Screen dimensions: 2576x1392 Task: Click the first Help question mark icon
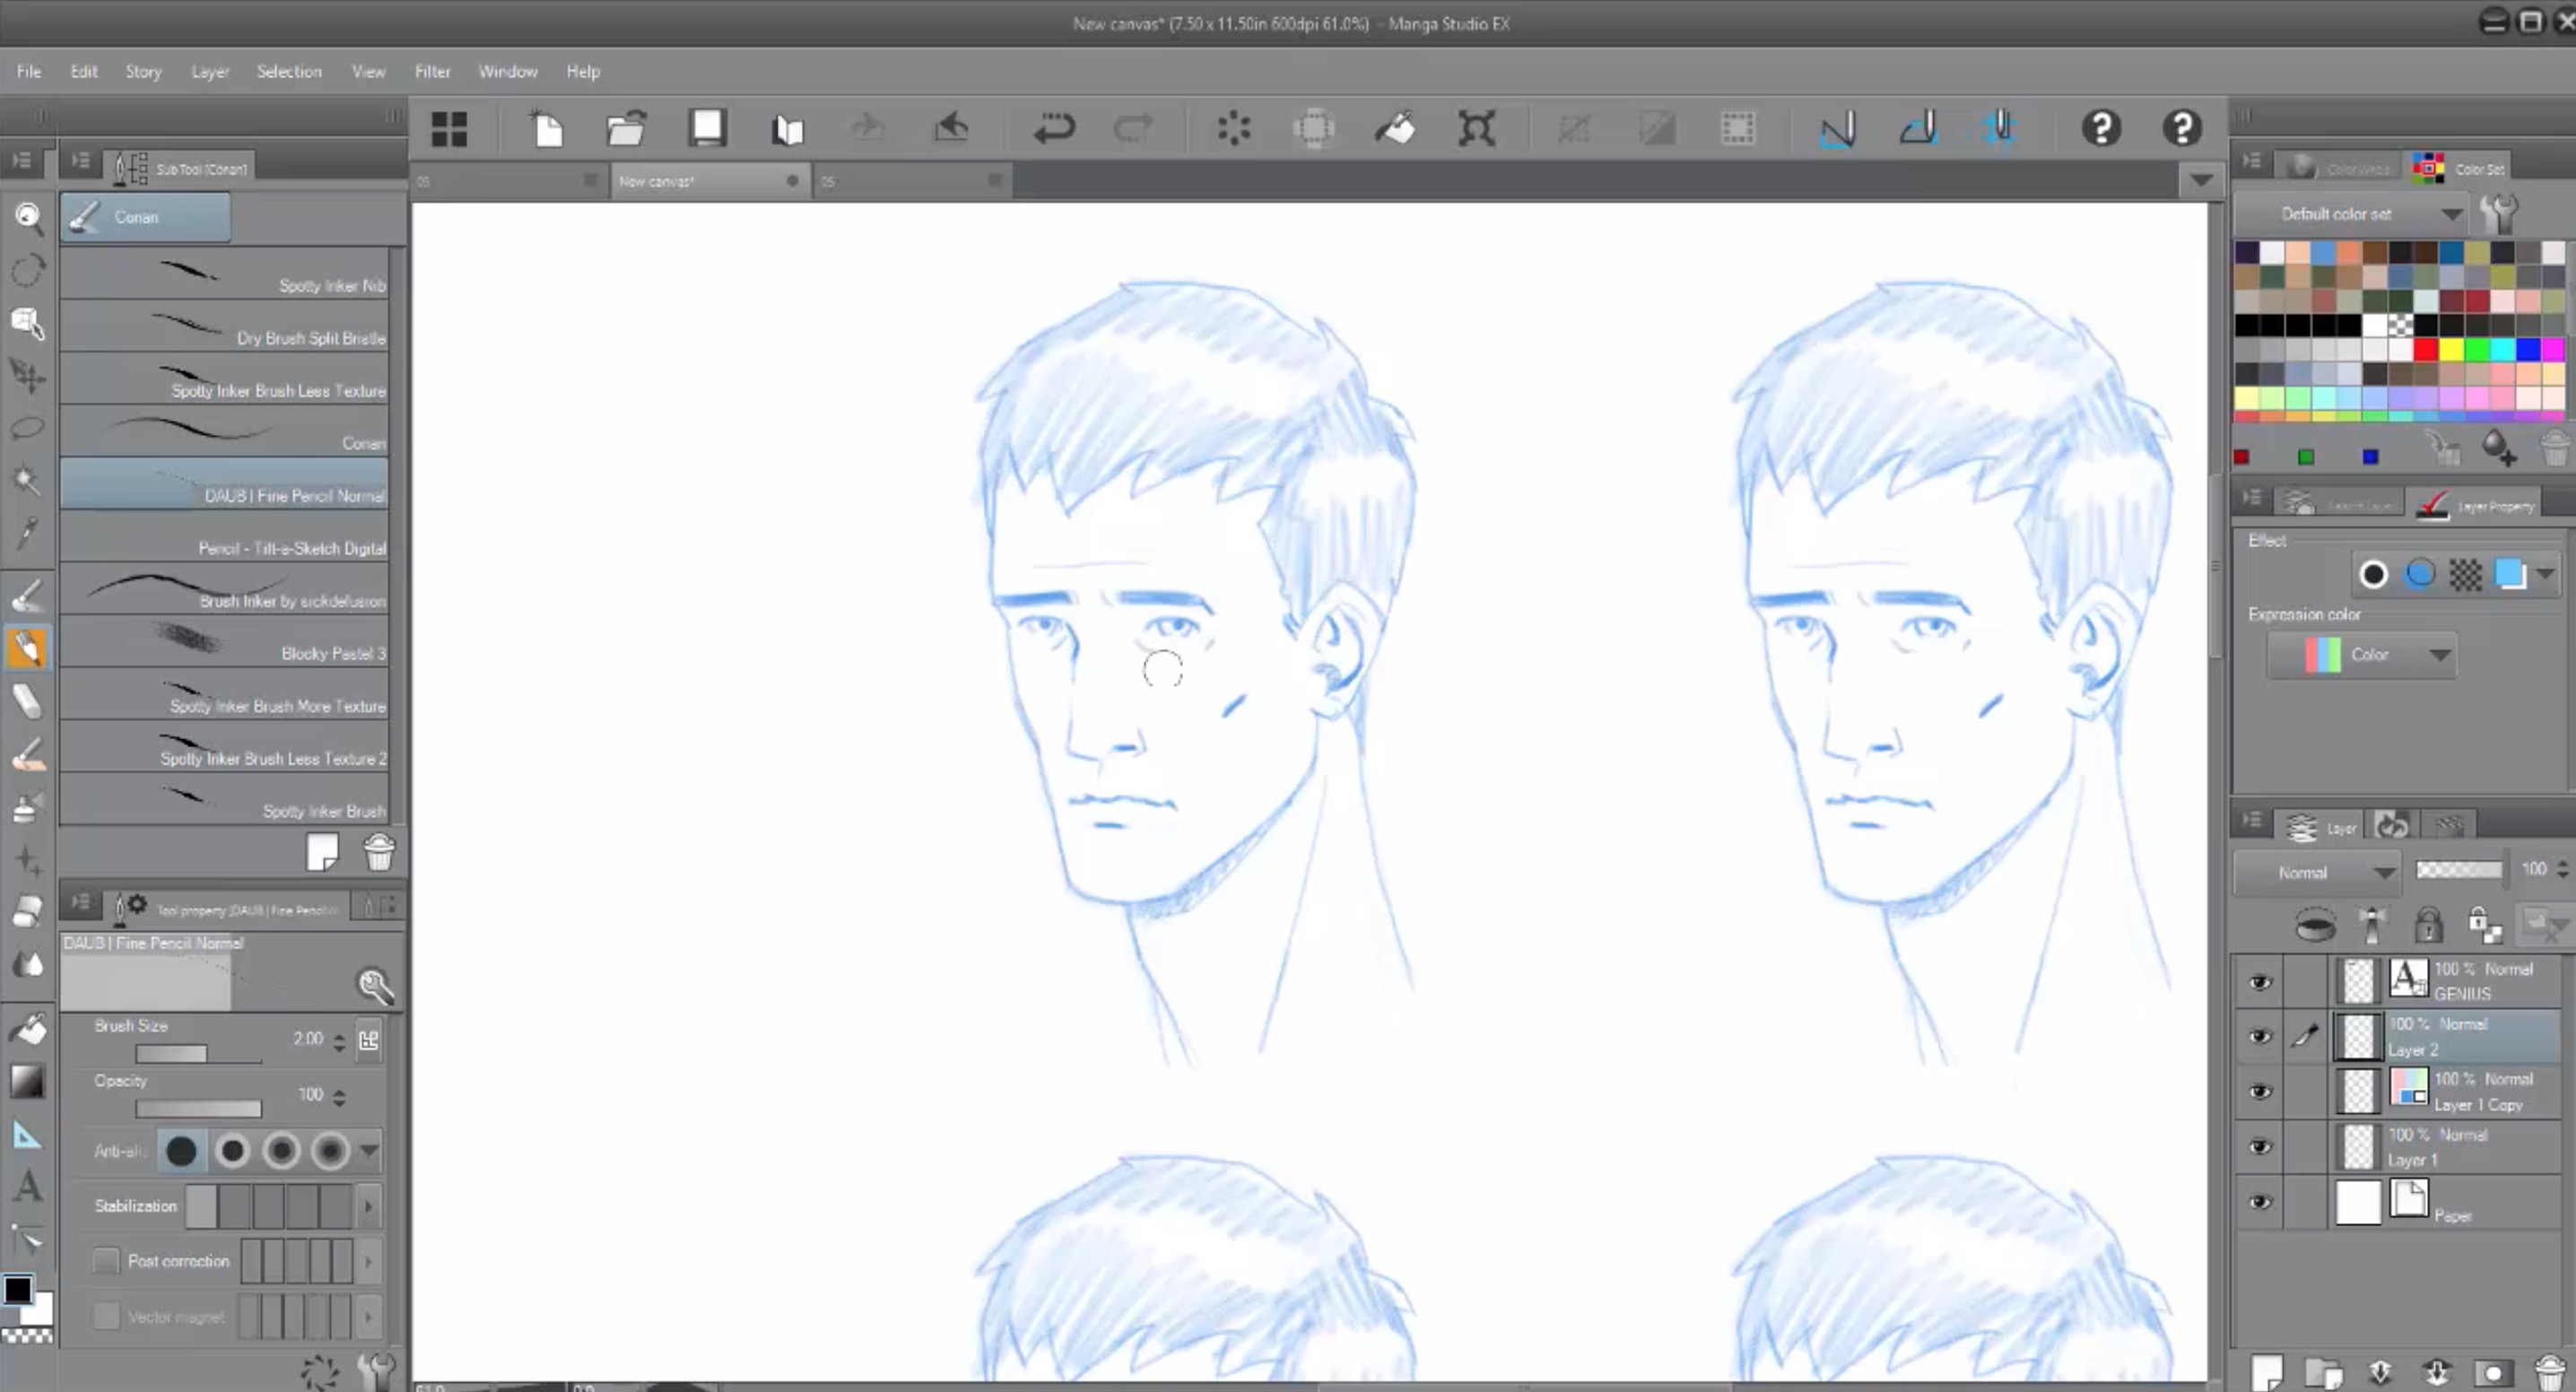click(x=2101, y=128)
